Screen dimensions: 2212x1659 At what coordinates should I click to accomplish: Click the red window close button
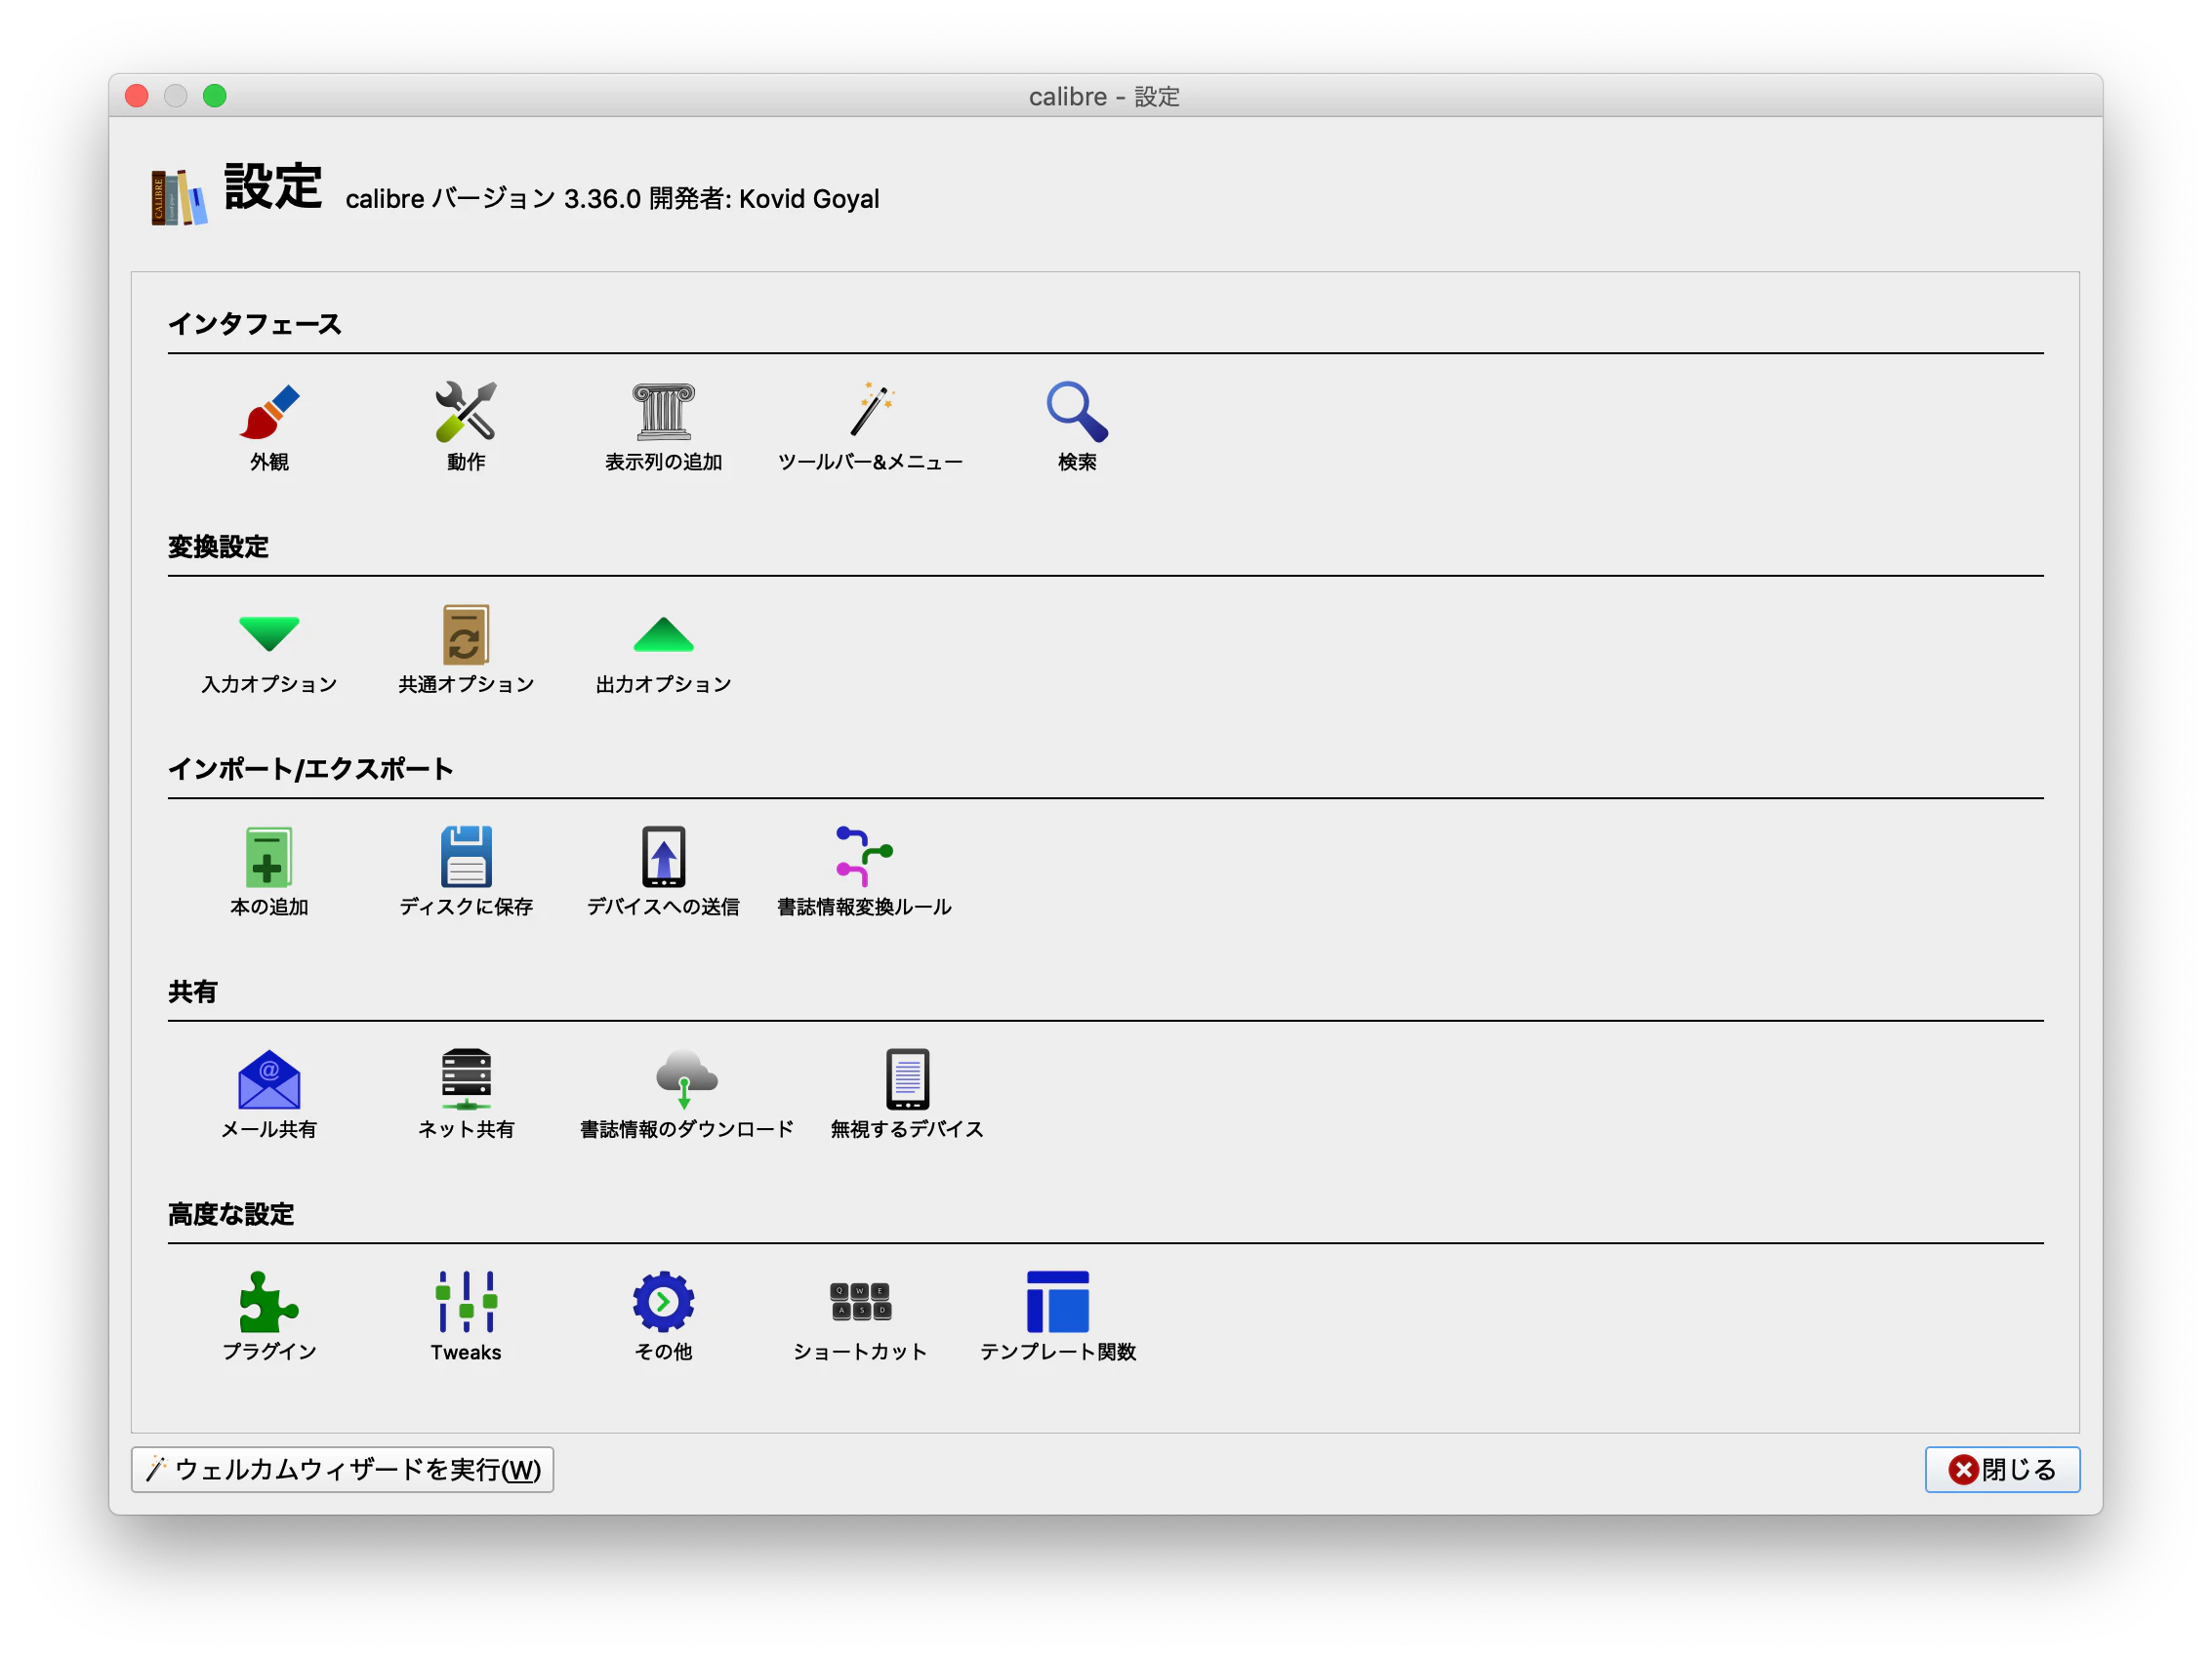137,96
